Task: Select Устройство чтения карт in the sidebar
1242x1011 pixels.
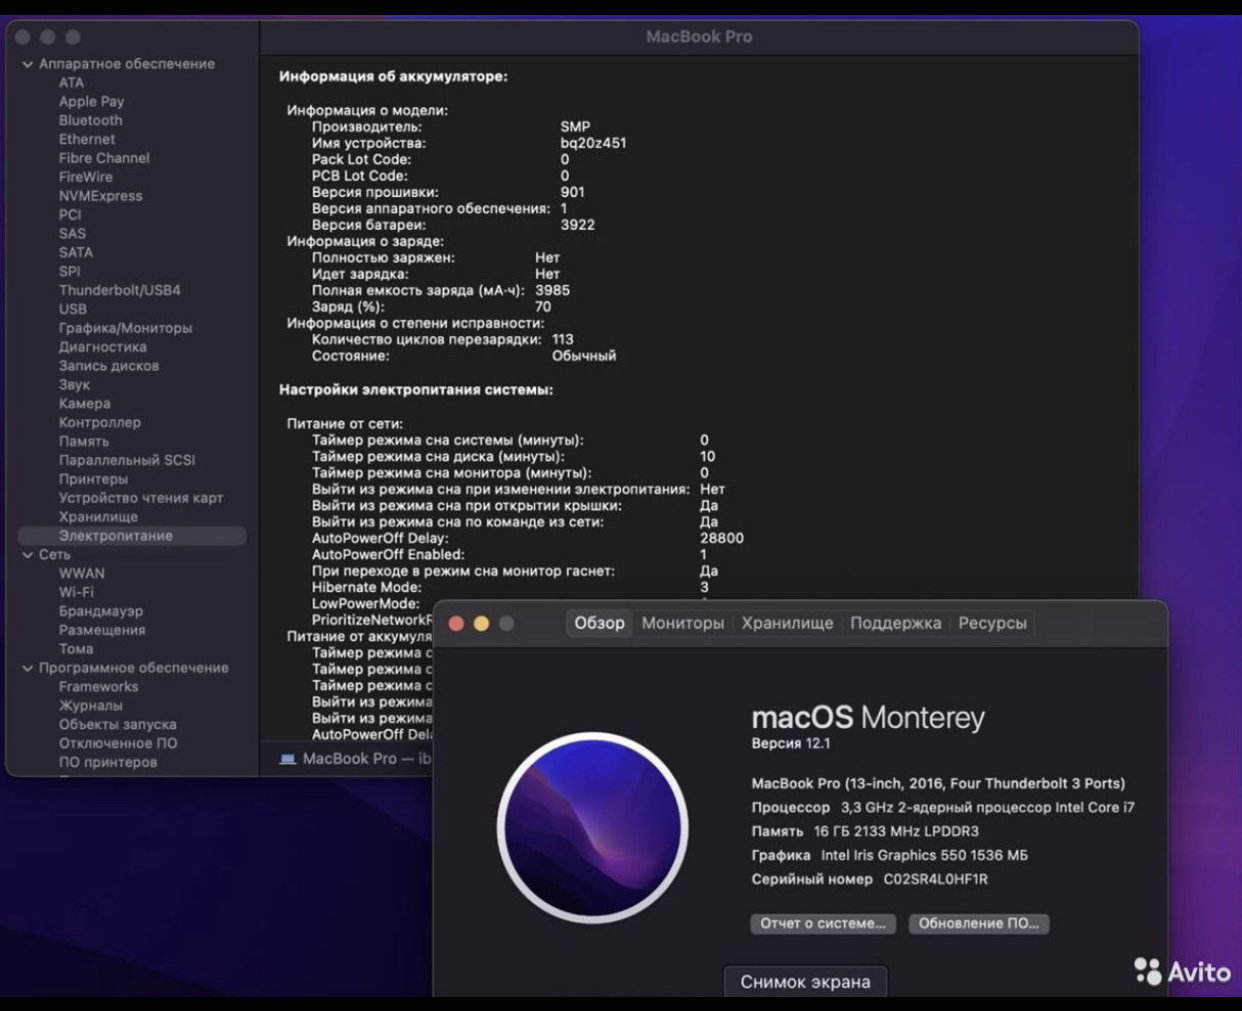Action: (x=140, y=498)
